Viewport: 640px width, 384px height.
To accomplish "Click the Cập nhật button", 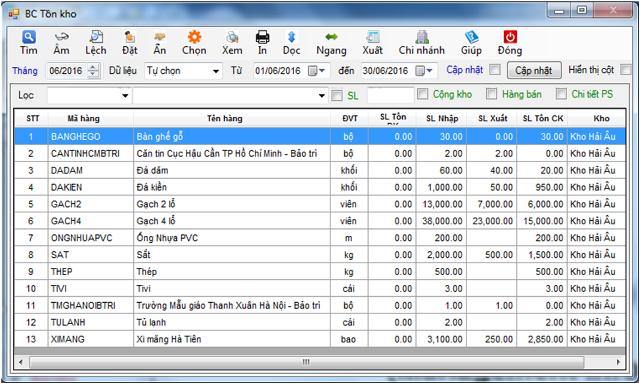I will tap(534, 71).
